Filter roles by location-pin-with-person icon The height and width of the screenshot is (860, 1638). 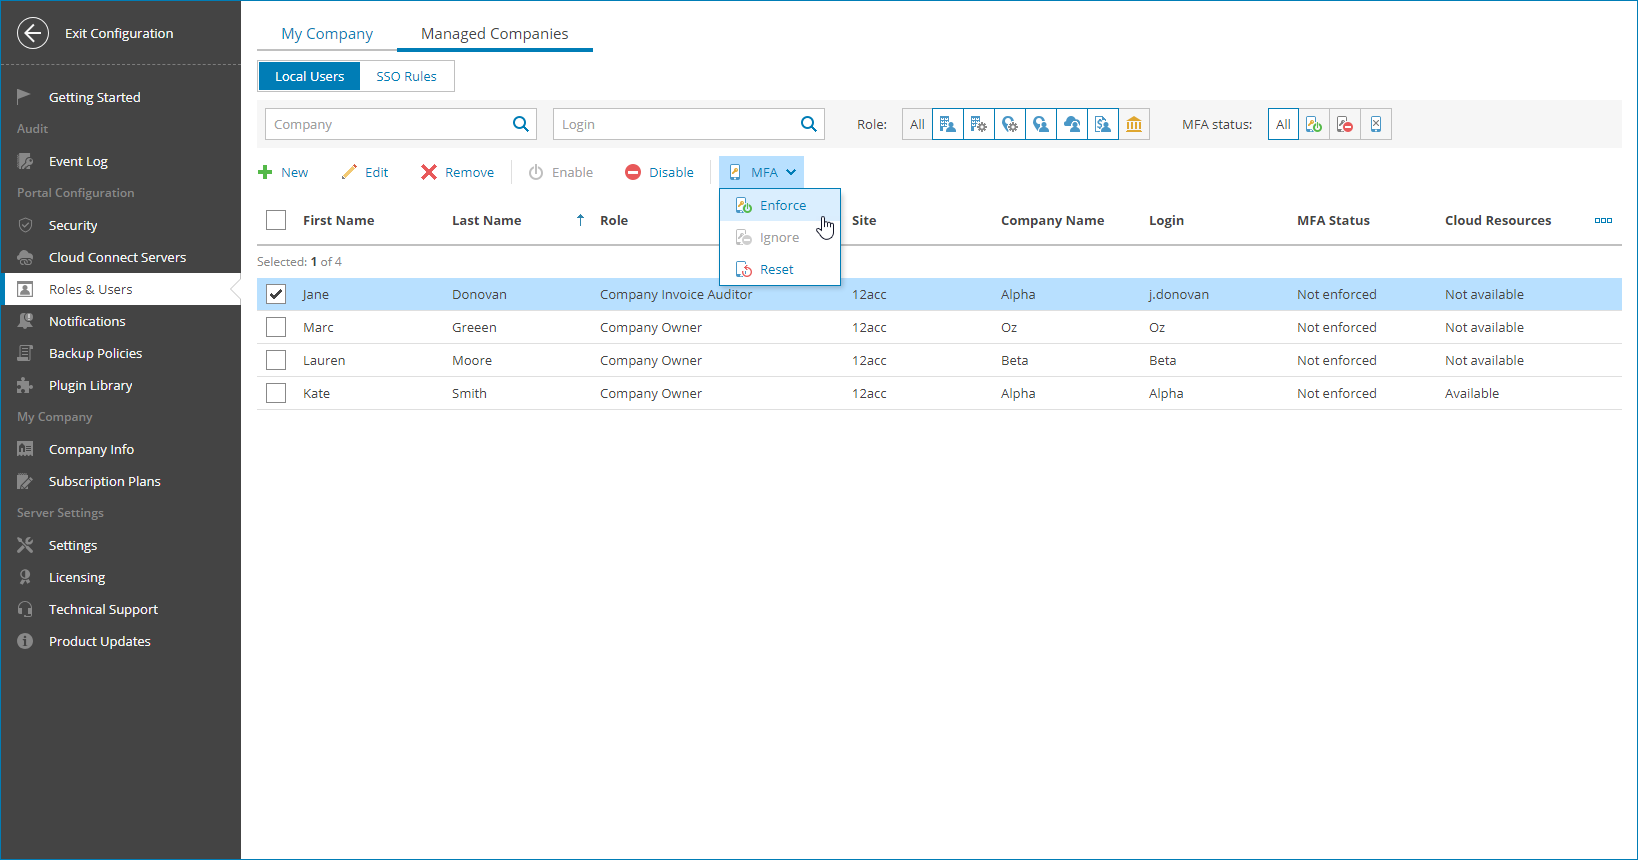[x=1041, y=124]
